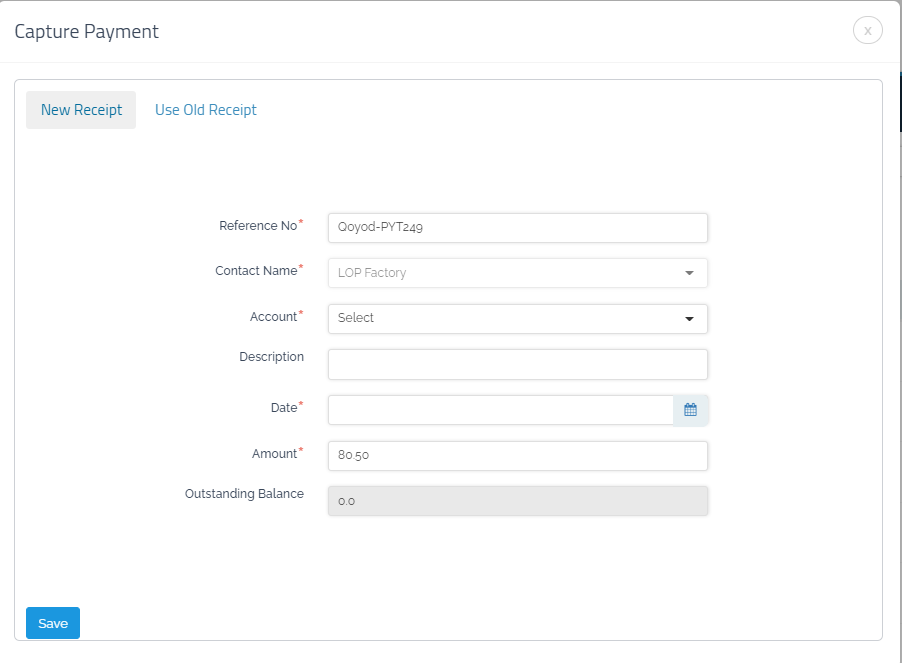
Task: Click the Contact Name field label
Action: click(256, 271)
